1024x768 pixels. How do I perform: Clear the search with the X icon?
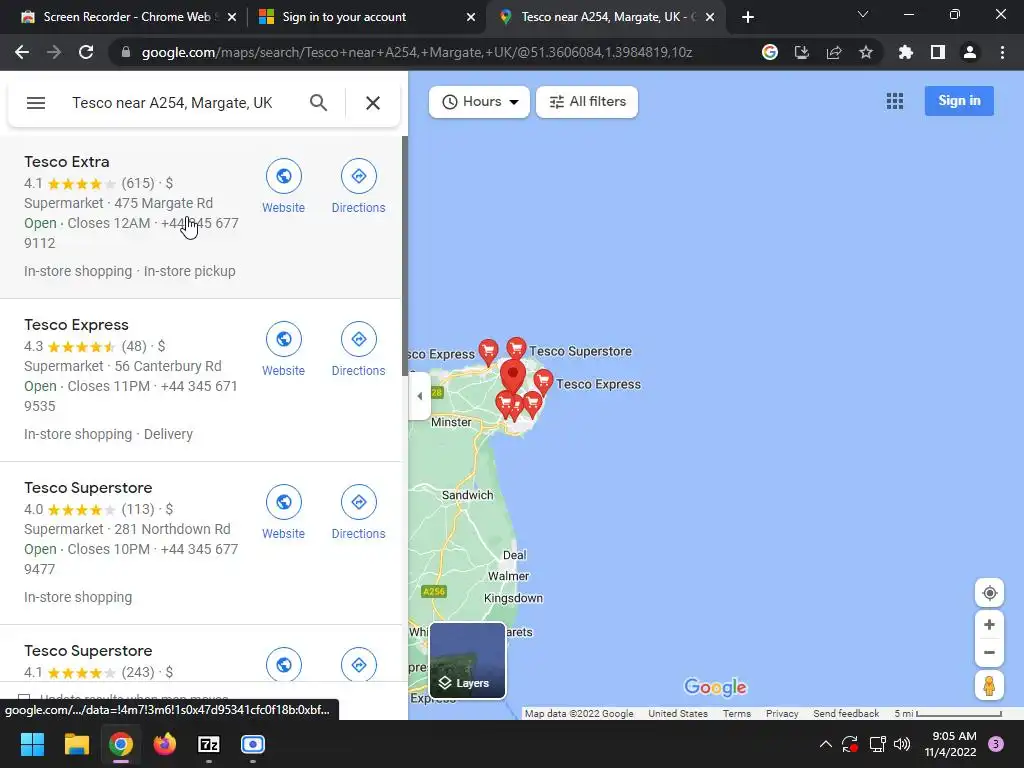373,103
